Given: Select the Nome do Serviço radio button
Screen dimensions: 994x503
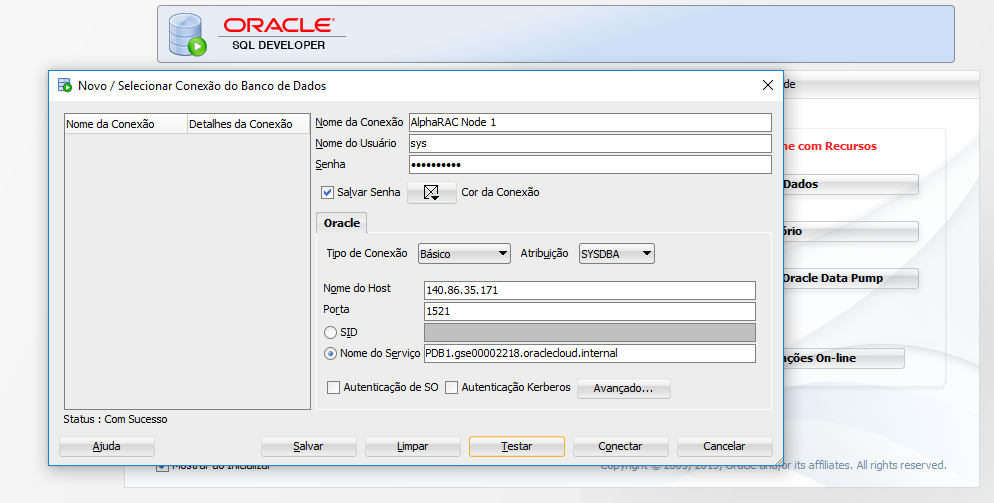Looking at the screenshot, I should tap(330, 353).
